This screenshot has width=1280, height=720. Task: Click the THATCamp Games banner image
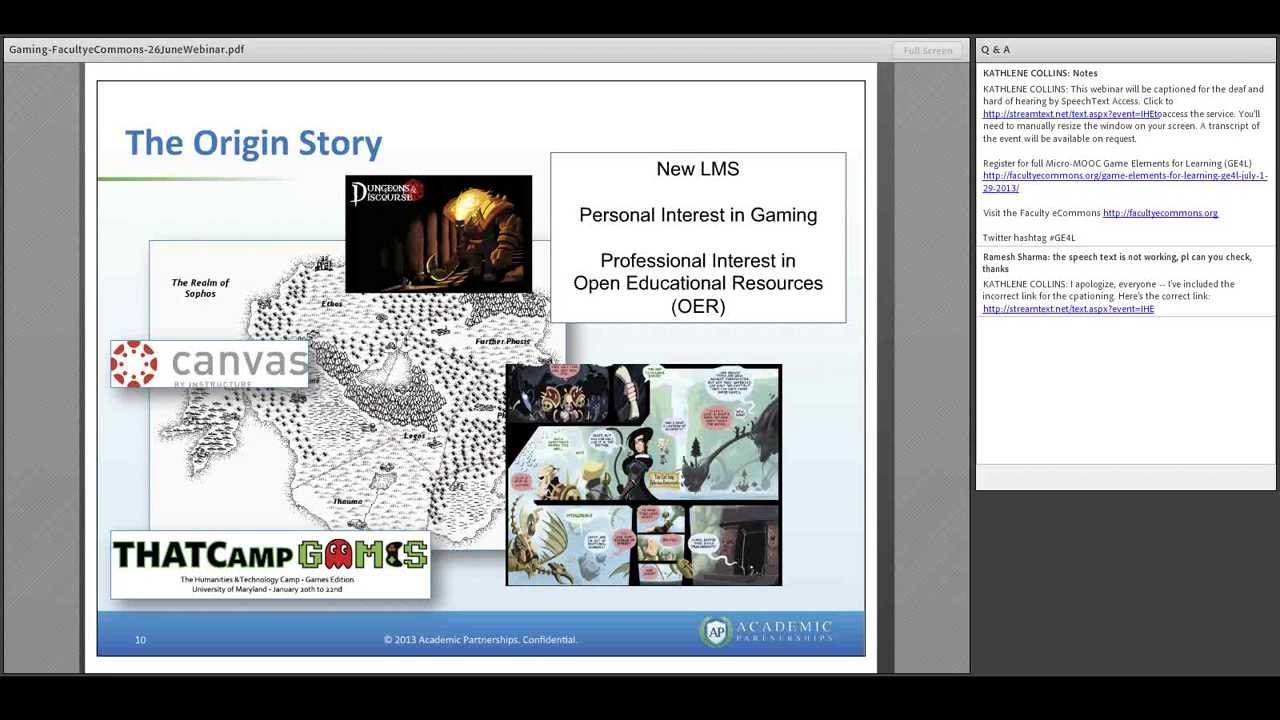(x=270, y=565)
